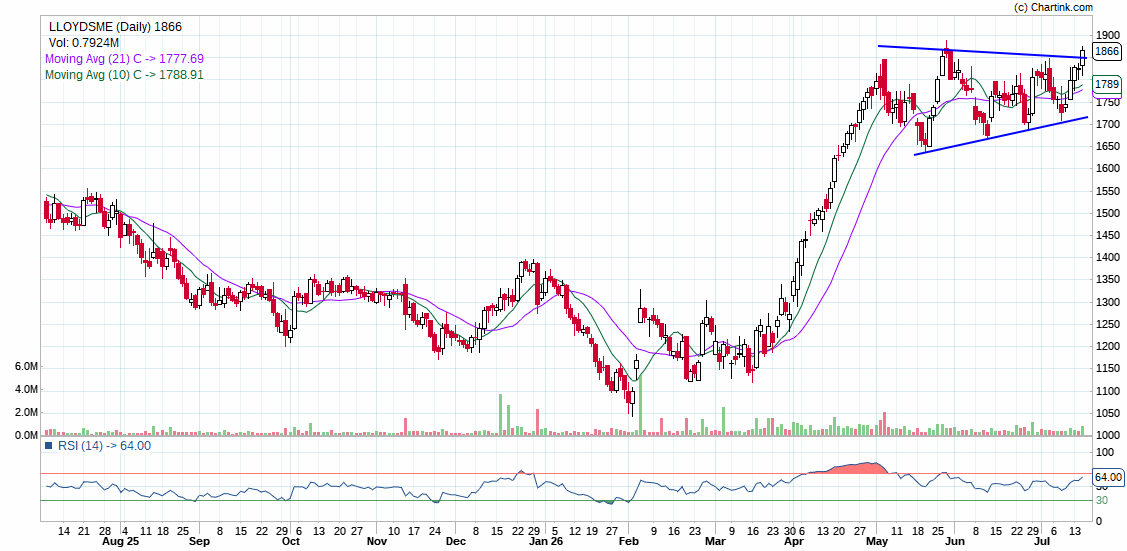Click the RSI (14) -> 64.00 label
The image size is (1127, 551).
click(104, 445)
